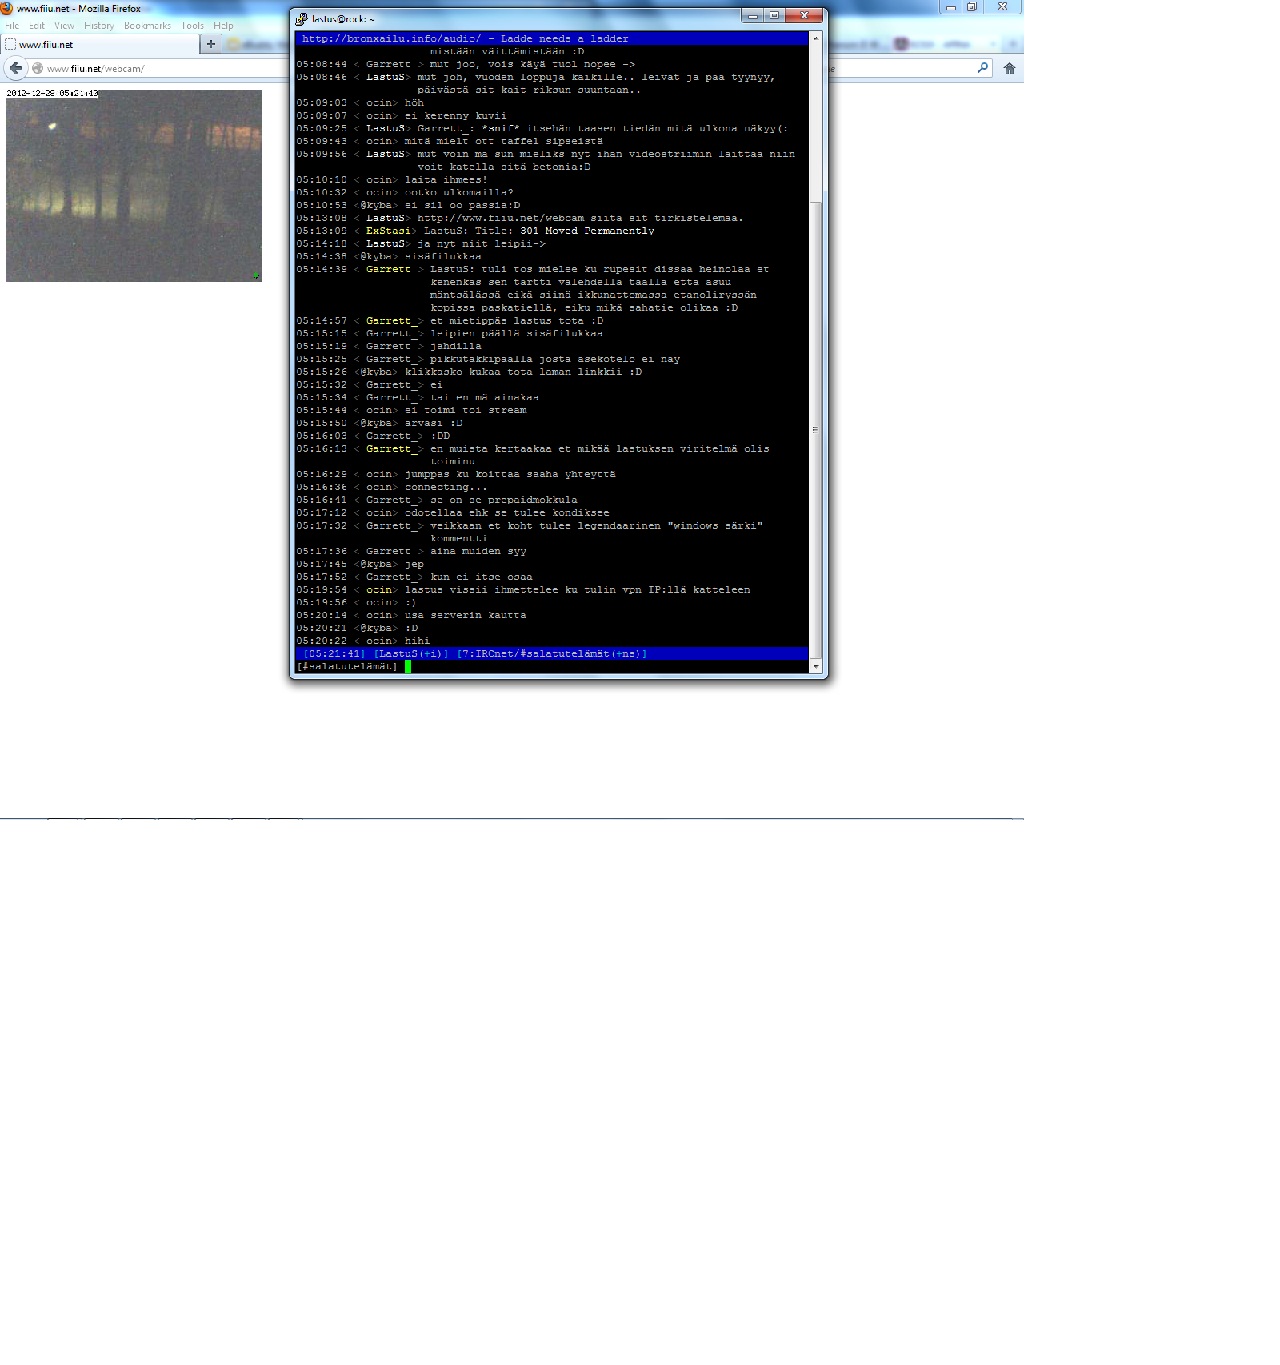The image size is (1280, 1365).
Task: Go to the Firefox home page icon
Action: point(1010,68)
